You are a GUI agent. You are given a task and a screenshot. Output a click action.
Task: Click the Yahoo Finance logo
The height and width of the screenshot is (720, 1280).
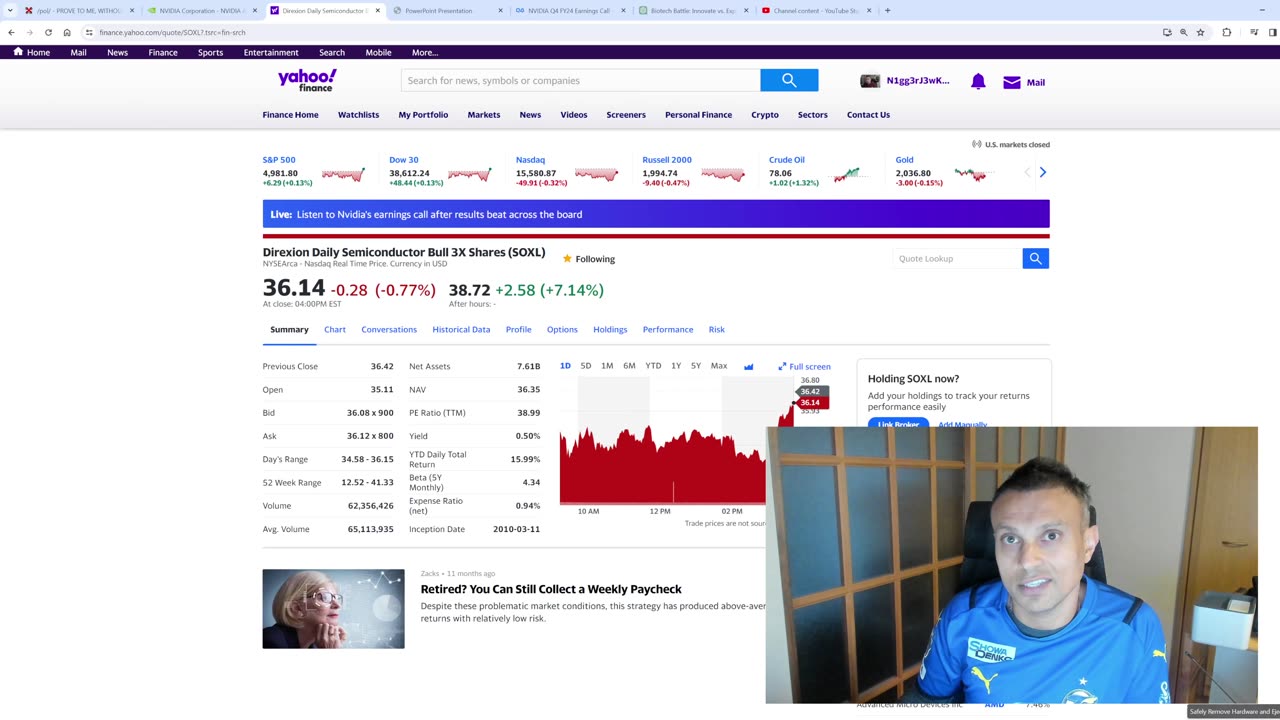click(307, 80)
